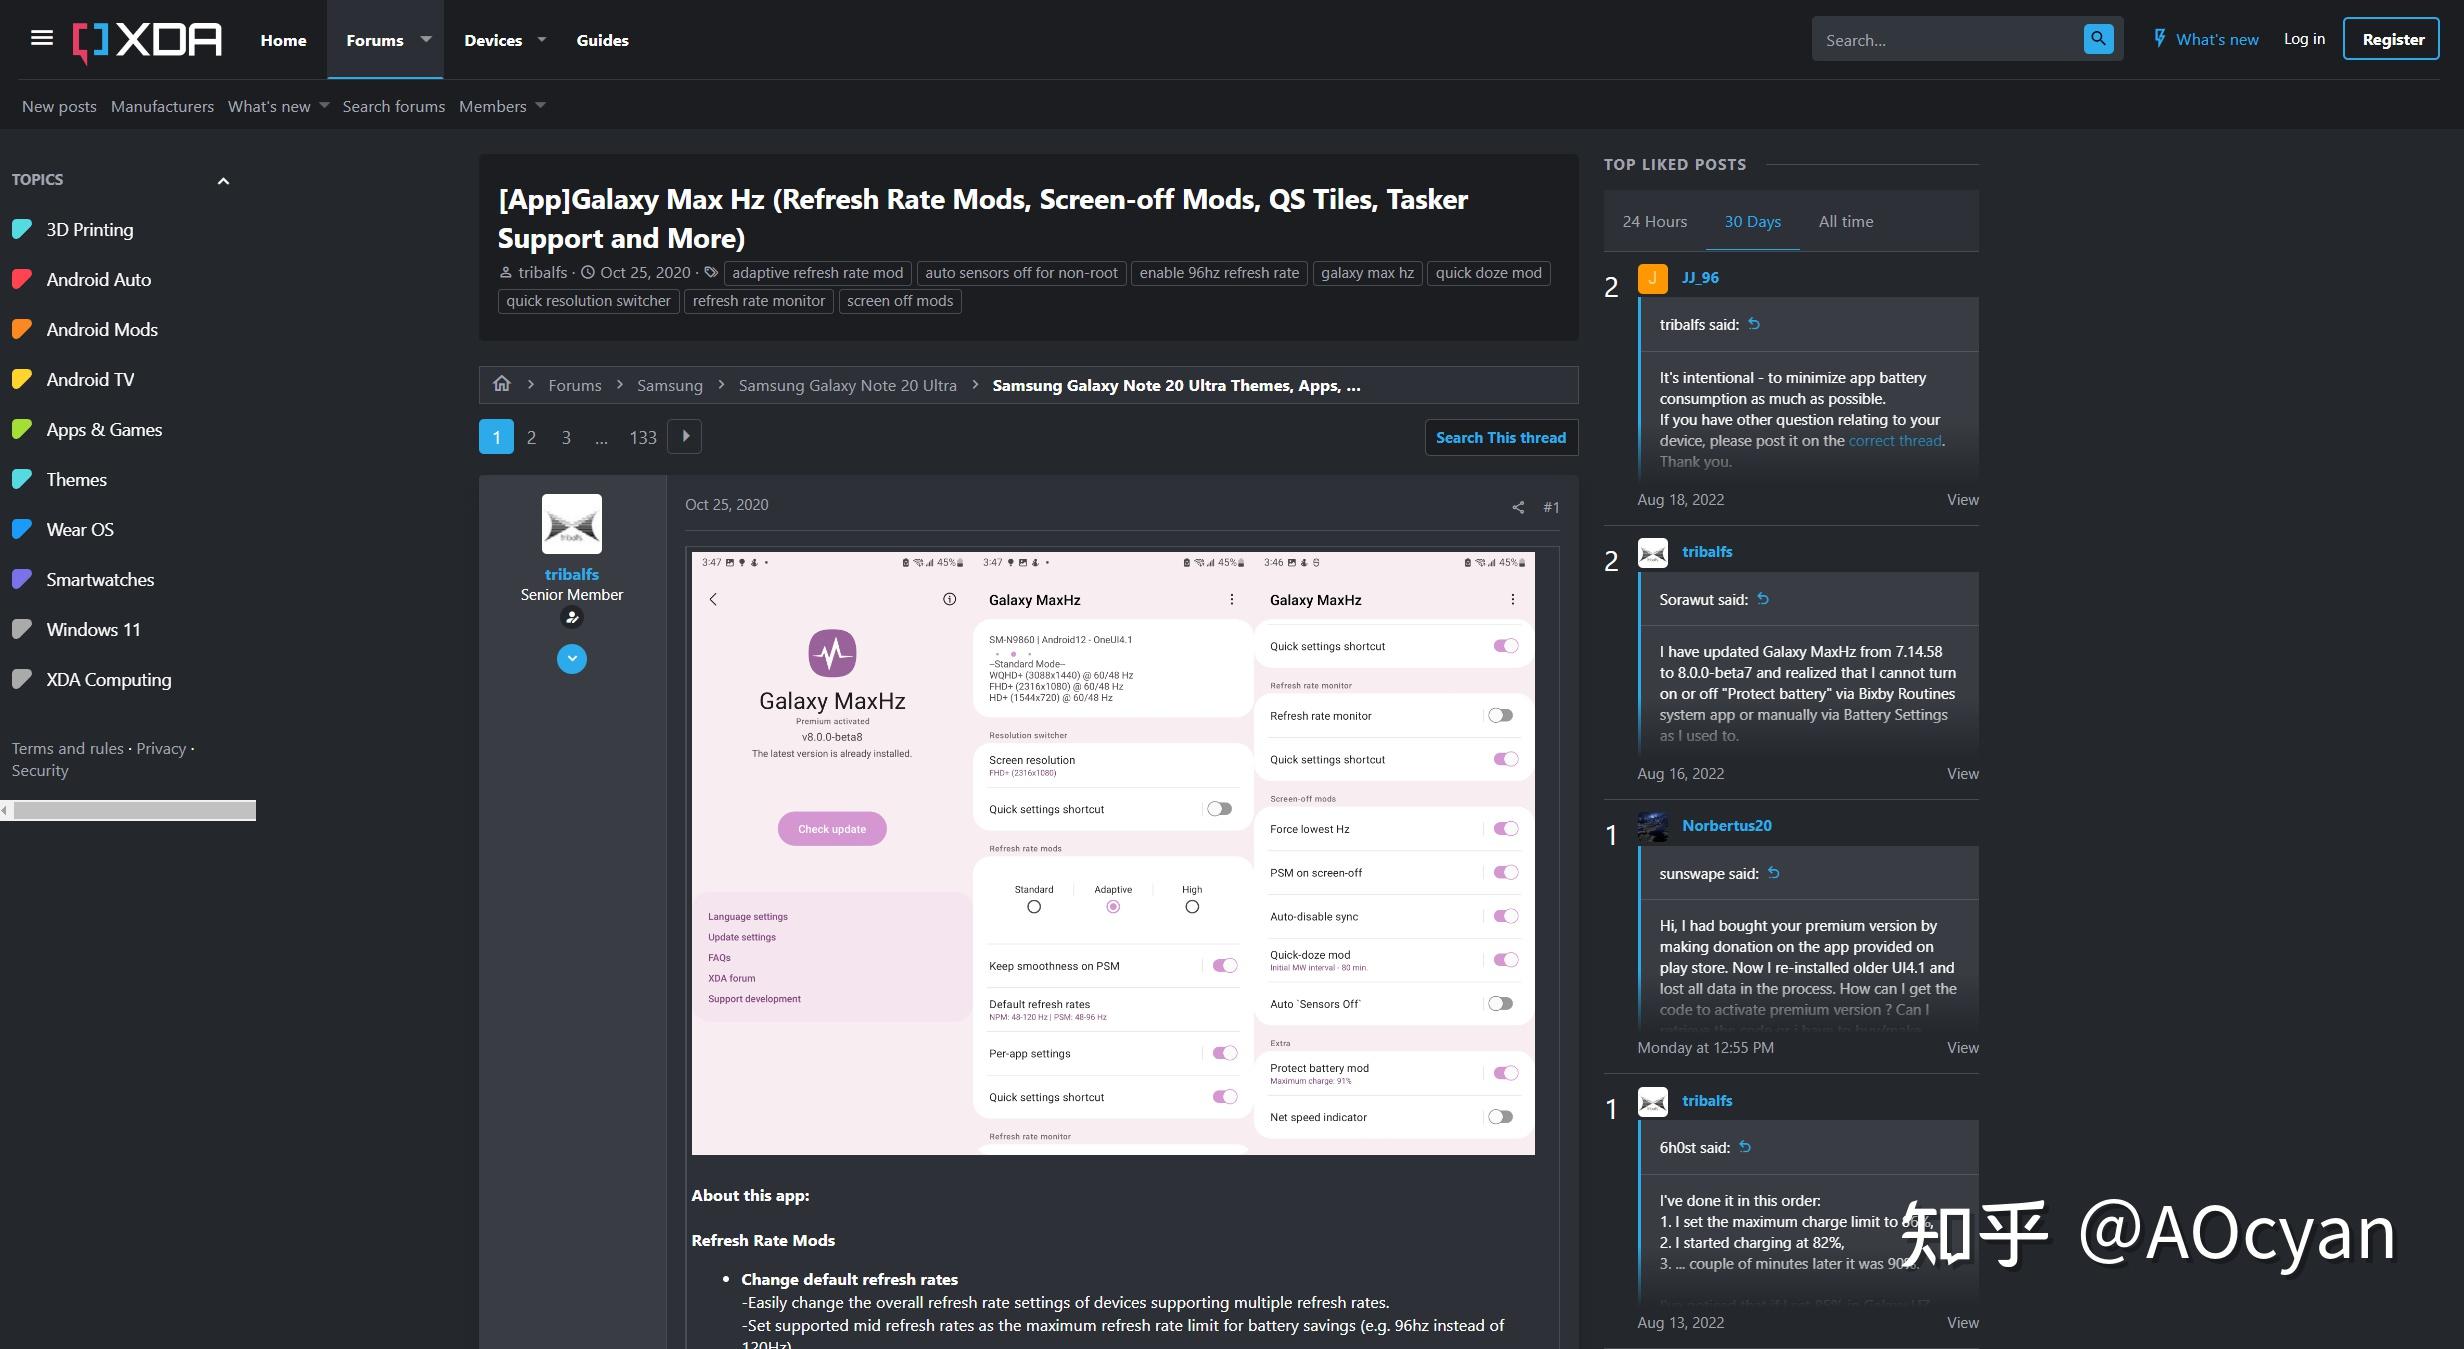The height and width of the screenshot is (1349, 2464).
Task: Switch to the 24 Hours tab
Action: pos(1654,221)
